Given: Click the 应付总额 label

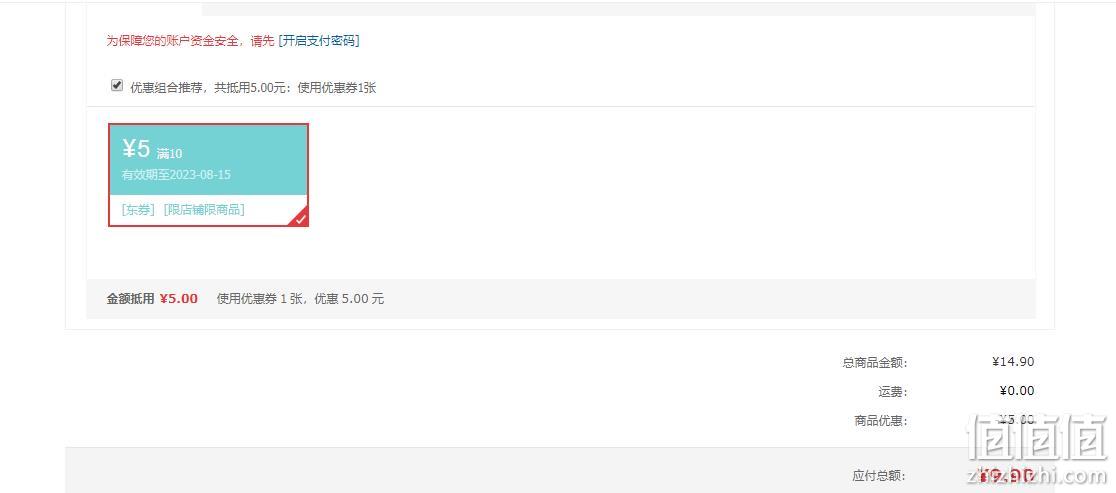Looking at the screenshot, I should [879, 476].
